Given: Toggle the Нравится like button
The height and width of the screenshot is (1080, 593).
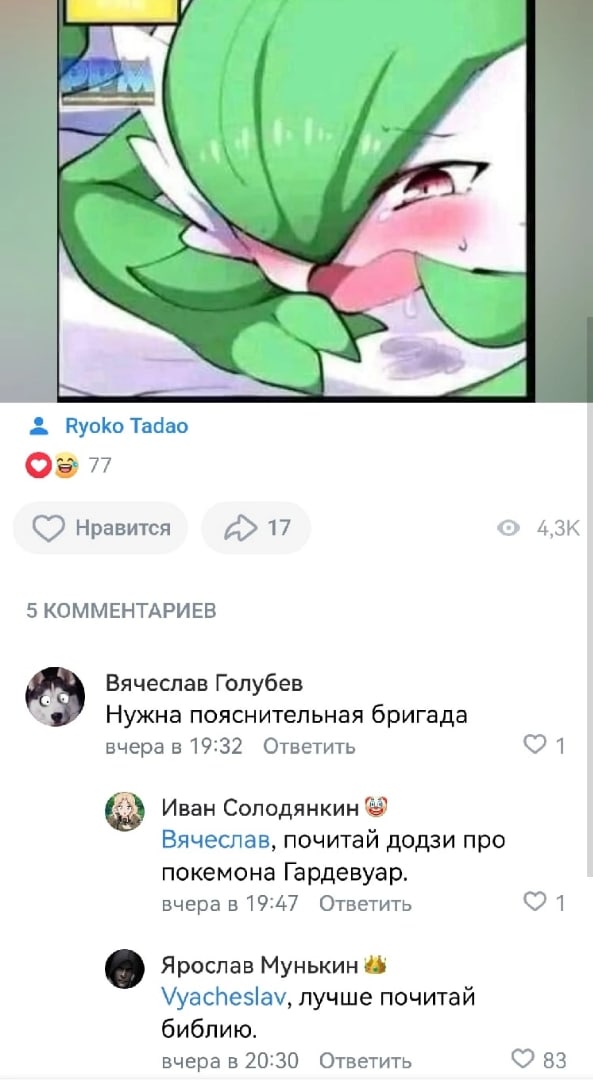Looking at the screenshot, I should pos(101,528).
